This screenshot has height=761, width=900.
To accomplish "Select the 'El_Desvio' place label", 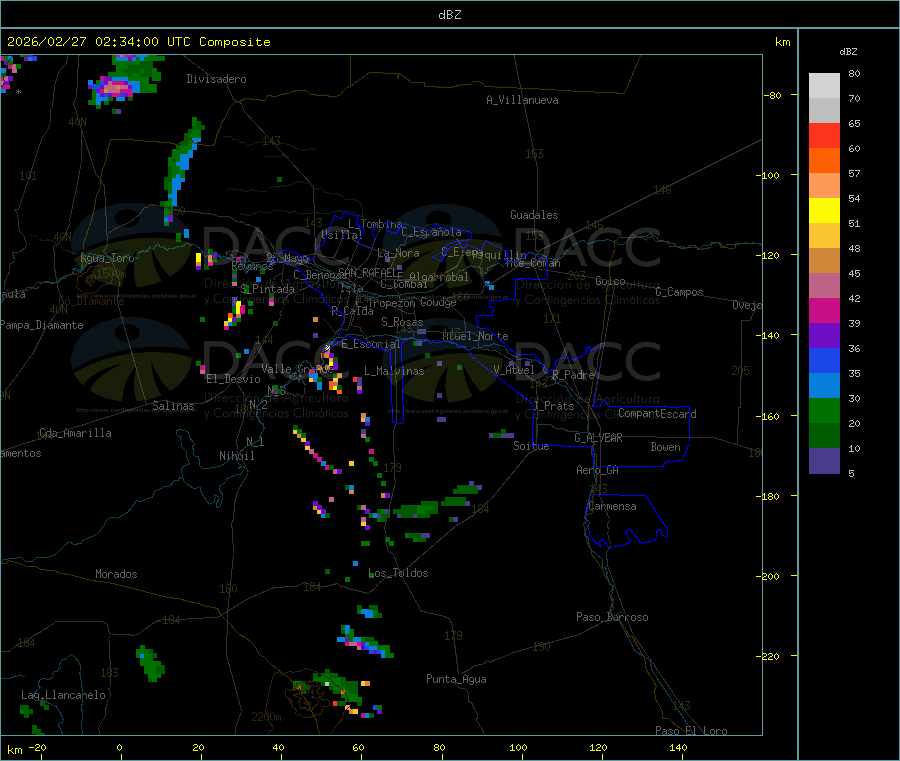I will pos(233,379).
